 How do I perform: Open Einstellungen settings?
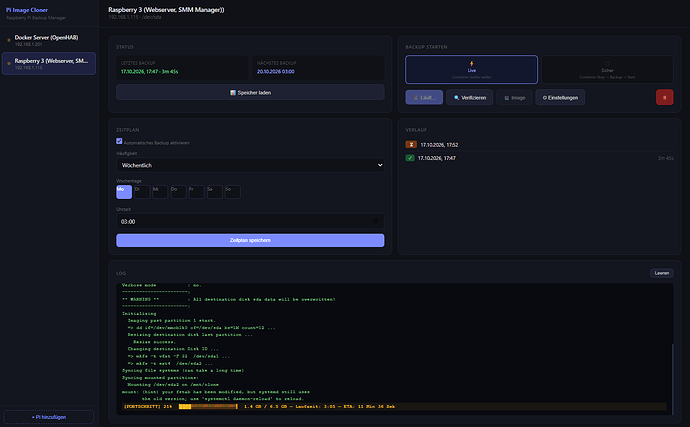[x=560, y=97]
